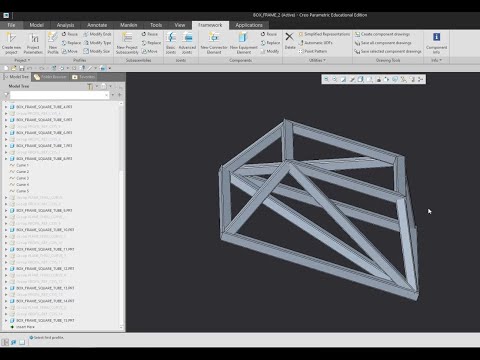Select Point Pattern in the Utilities group
This screenshot has height=360, width=480.
(x=313, y=51)
